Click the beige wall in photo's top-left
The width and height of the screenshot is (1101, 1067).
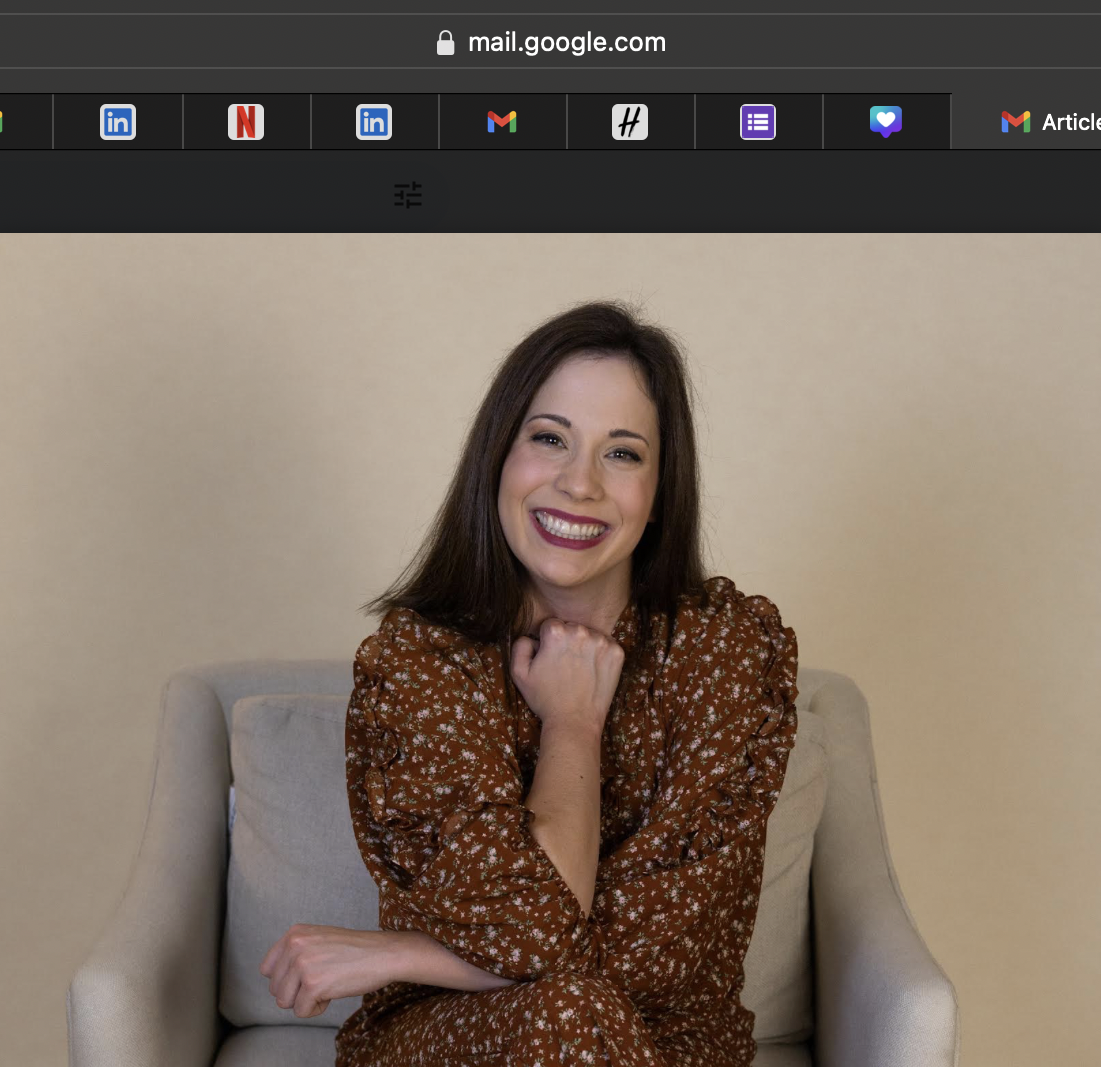[x=150, y=350]
